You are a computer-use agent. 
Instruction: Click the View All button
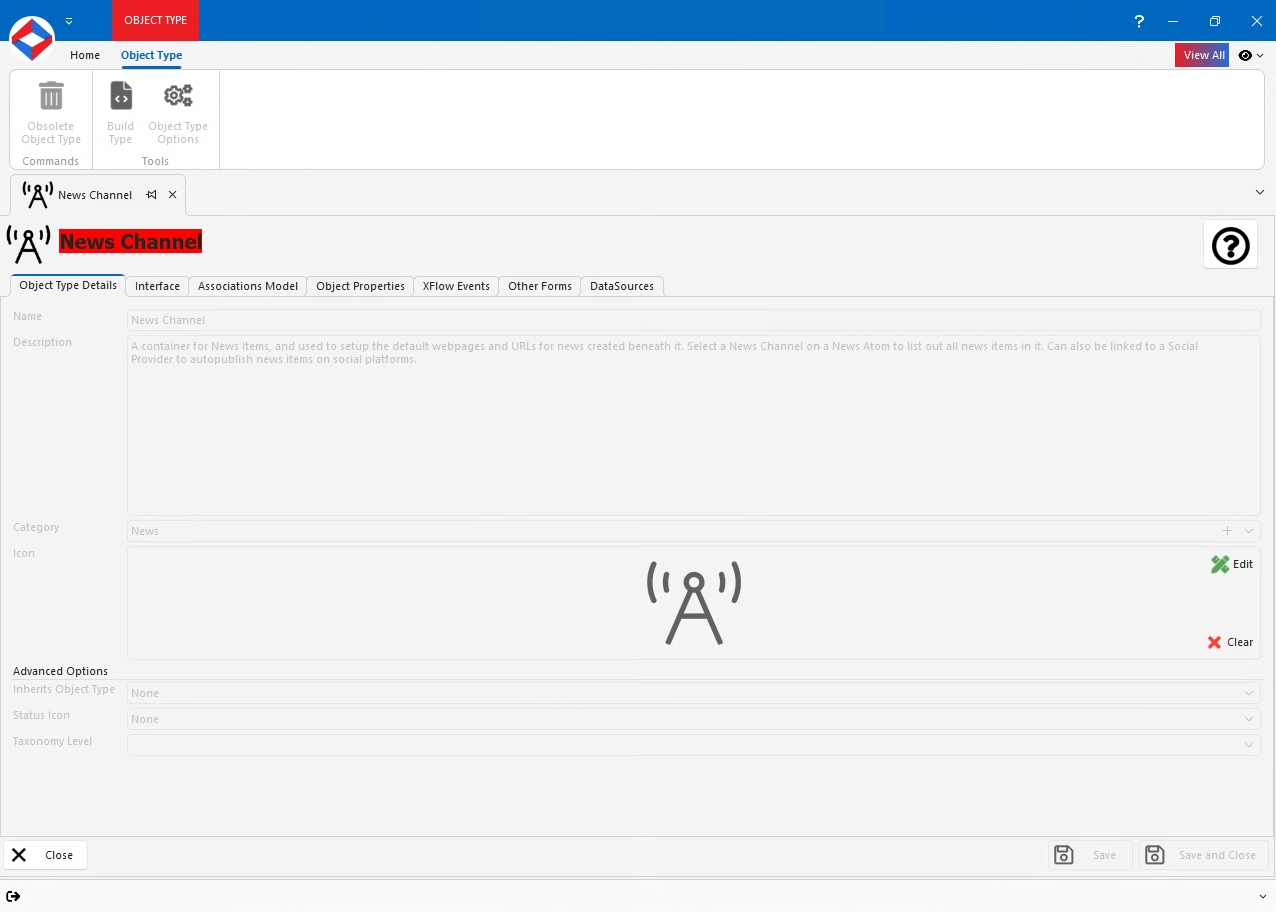pyautogui.click(x=1202, y=55)
